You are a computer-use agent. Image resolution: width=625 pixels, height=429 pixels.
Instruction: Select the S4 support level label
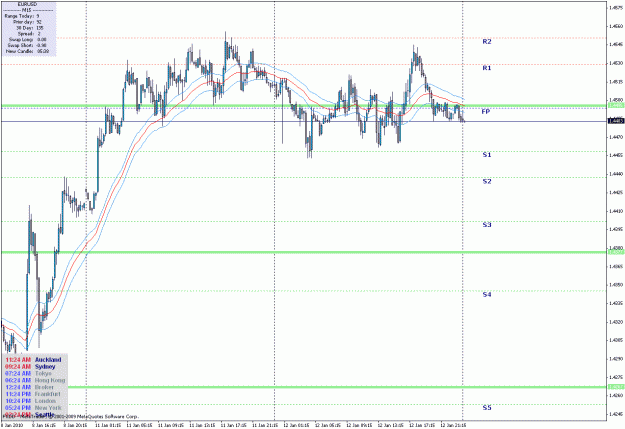click(x=487, y=295)
